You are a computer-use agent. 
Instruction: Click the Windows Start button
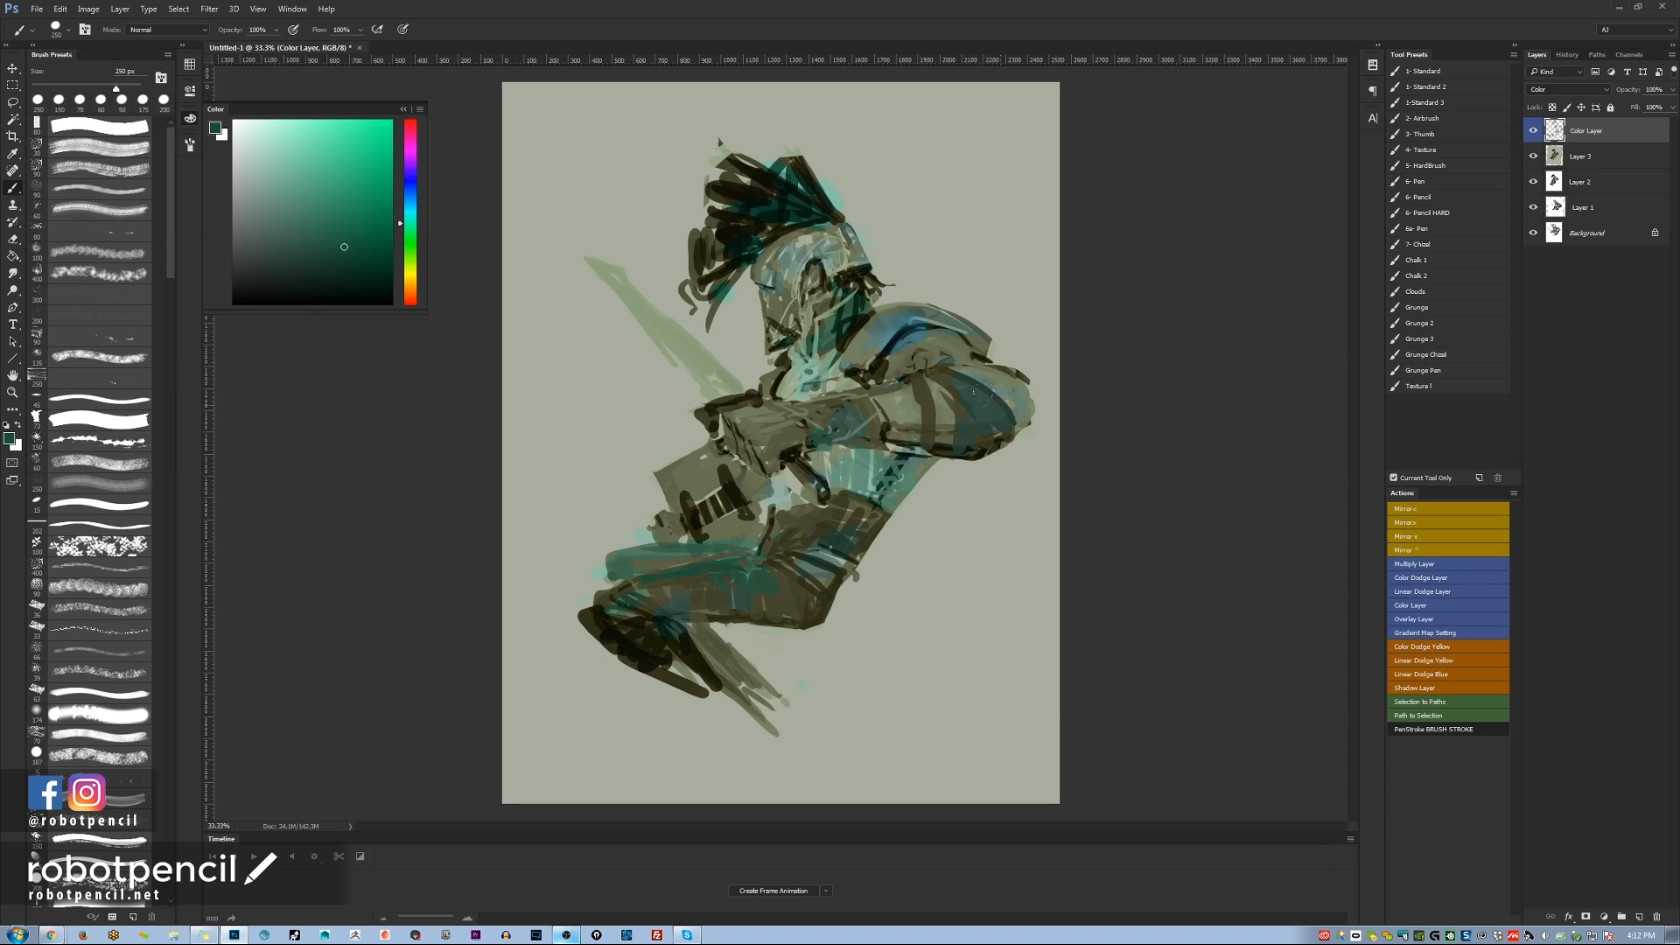[x=17, y=935]
